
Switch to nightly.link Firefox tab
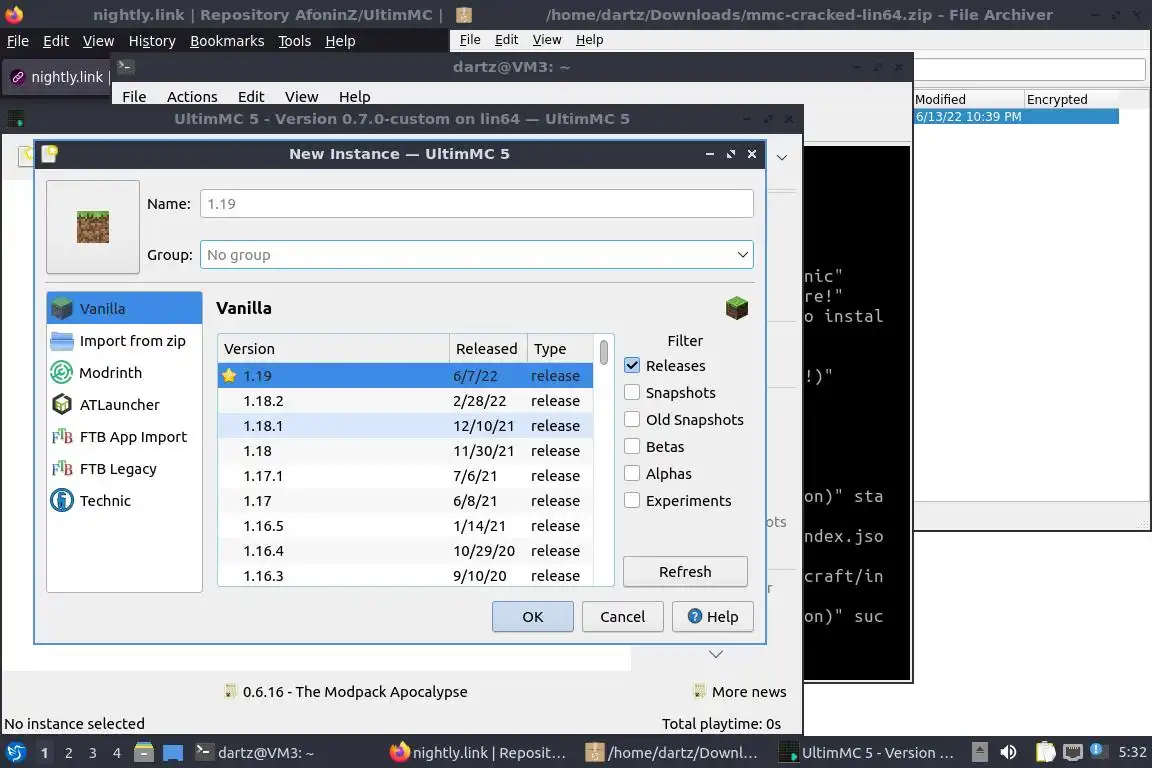tap(59, 77)
